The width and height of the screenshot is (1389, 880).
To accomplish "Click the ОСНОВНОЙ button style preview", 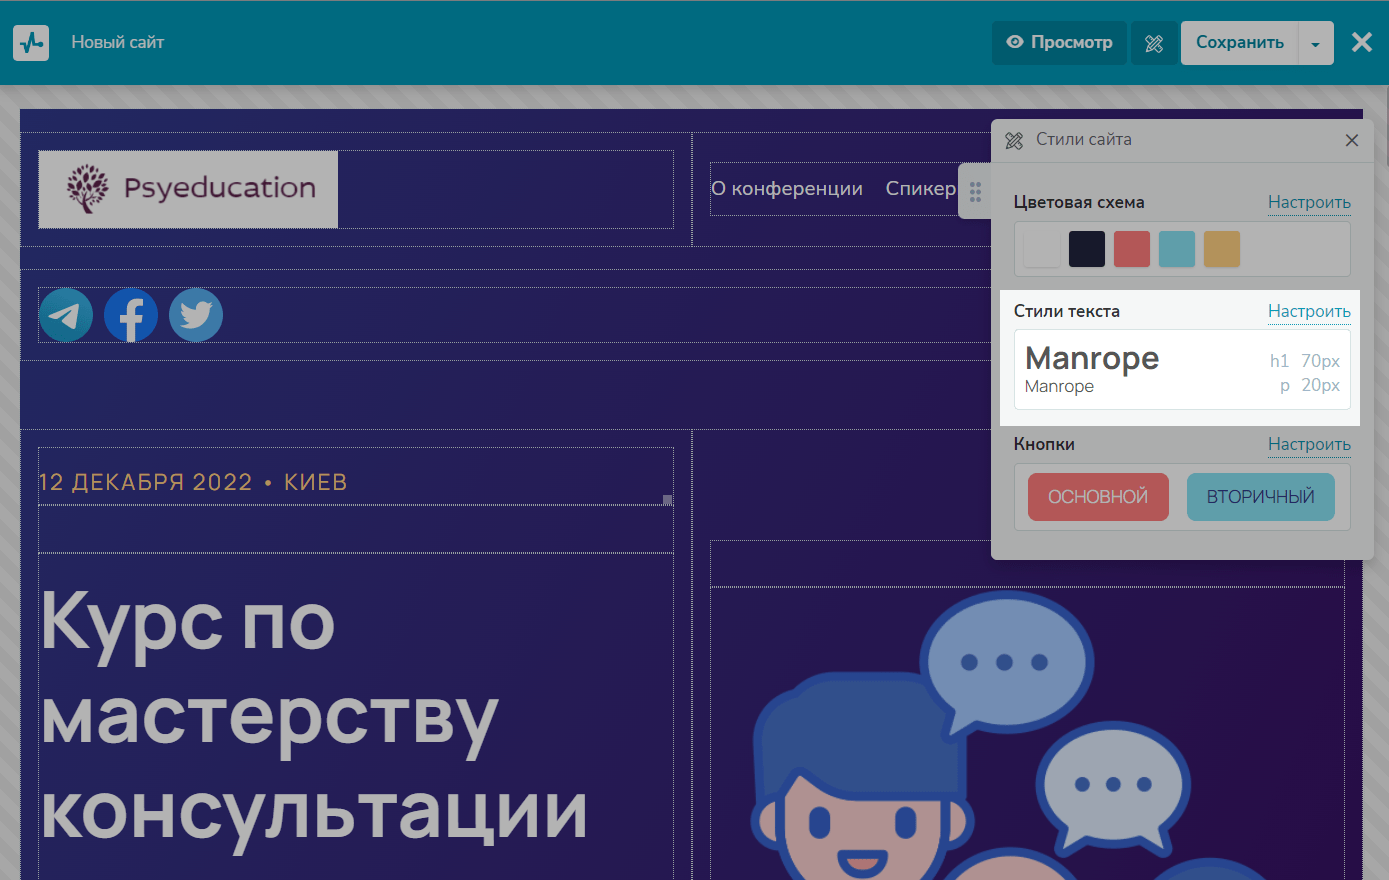I will click(x=1098, y=497).
